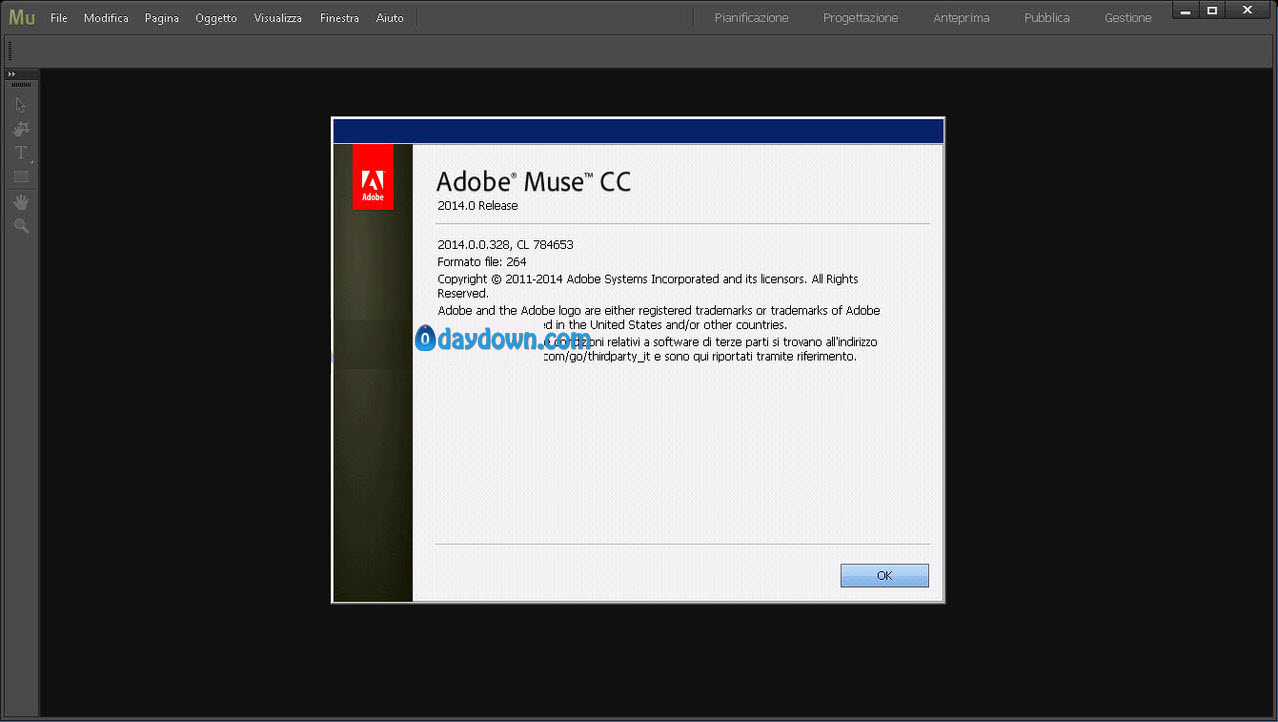This screenshot has height=722, width=1278.
Task: Open the Gestione option
Action: click(1128, 18)
